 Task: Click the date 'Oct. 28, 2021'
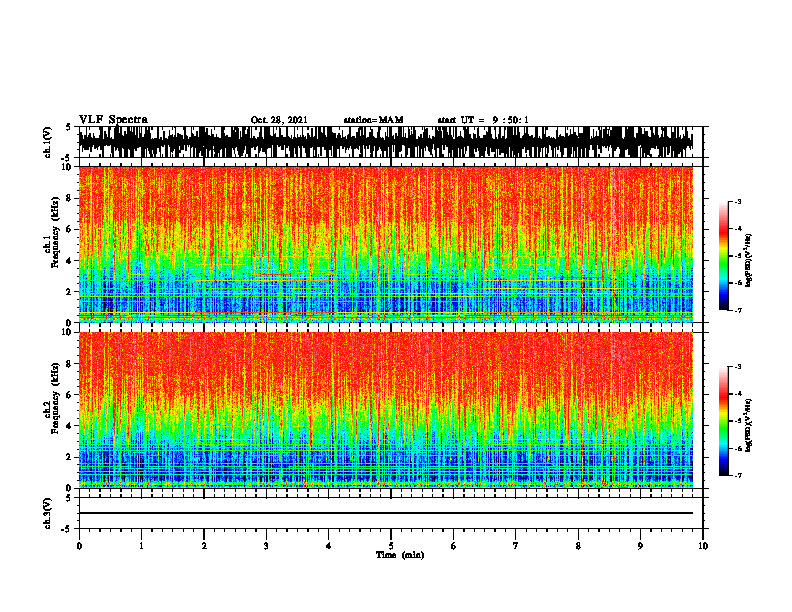[x=279, y=120]
